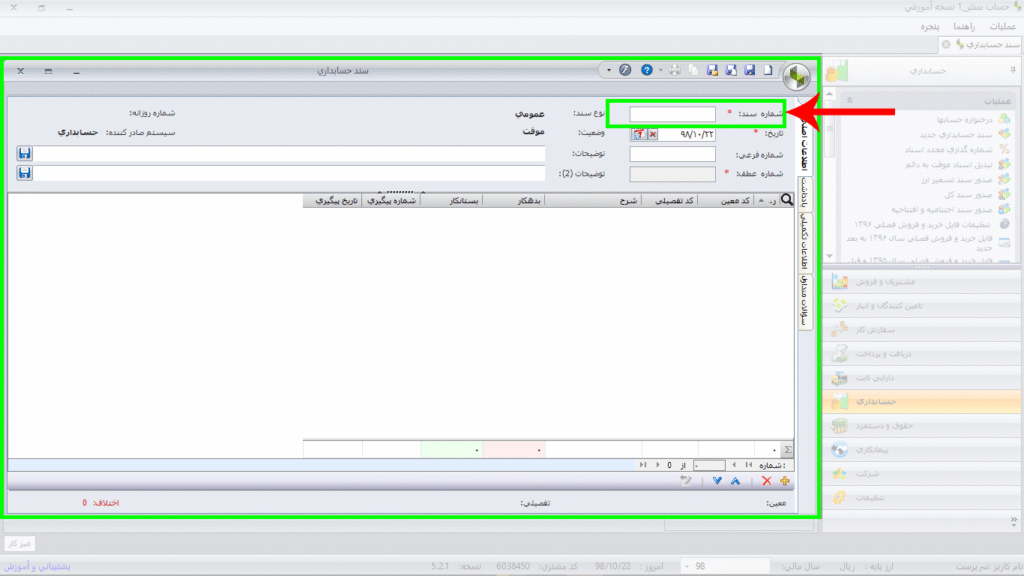Click the help question mark icon
Screen dimensions: 1024x576
coord(647,70)
